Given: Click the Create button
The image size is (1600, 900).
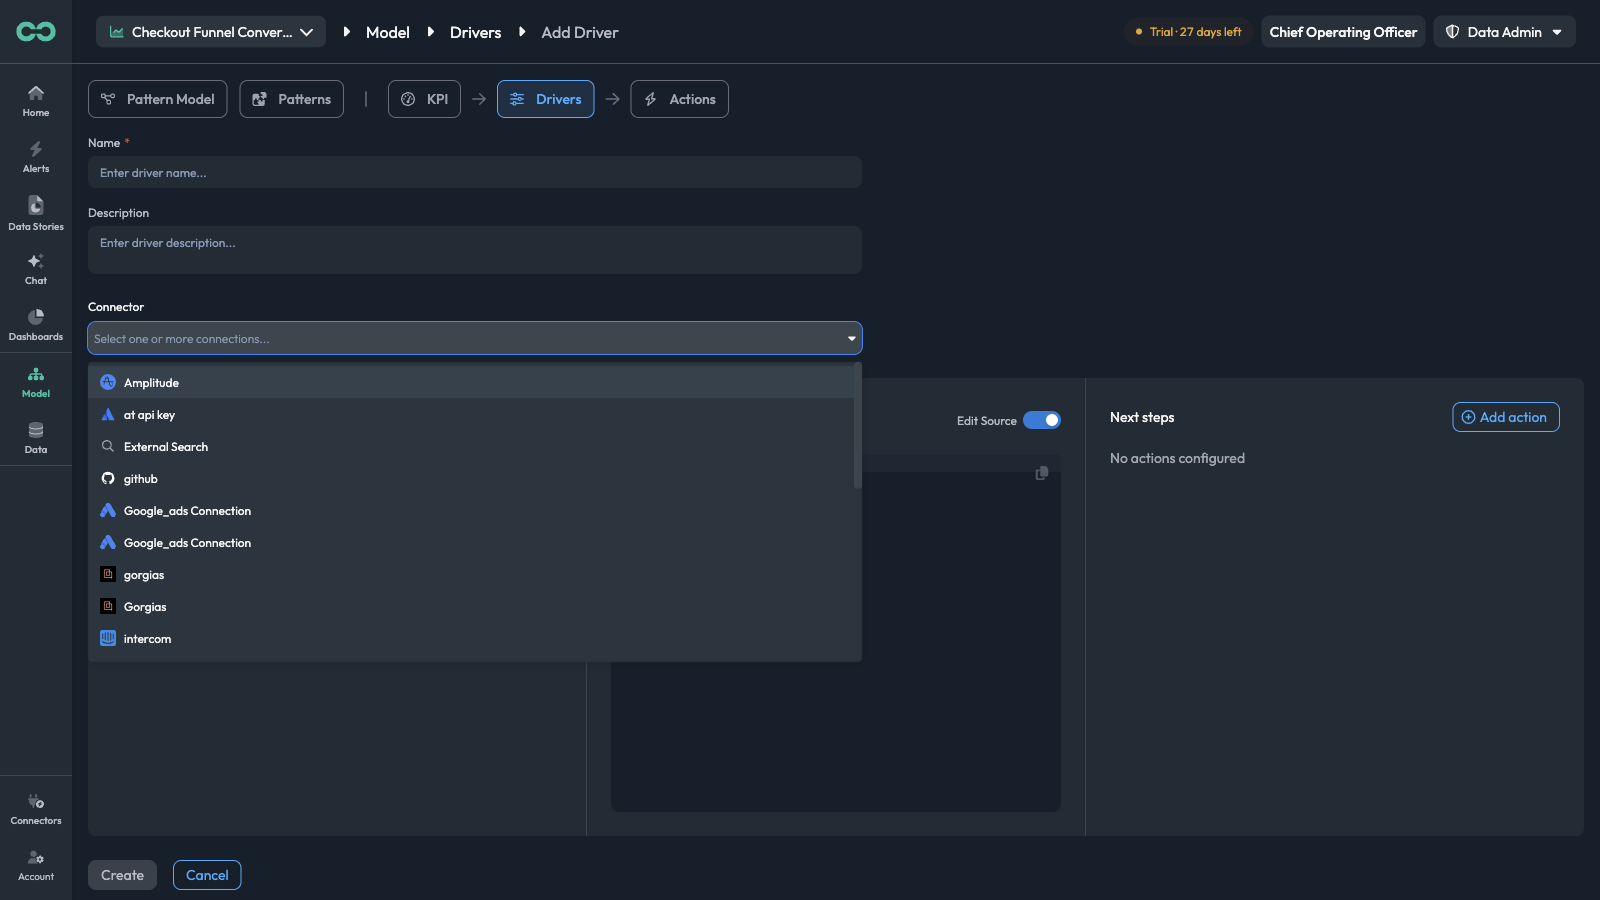Looking at the screenshot, I should click(122, 875).
